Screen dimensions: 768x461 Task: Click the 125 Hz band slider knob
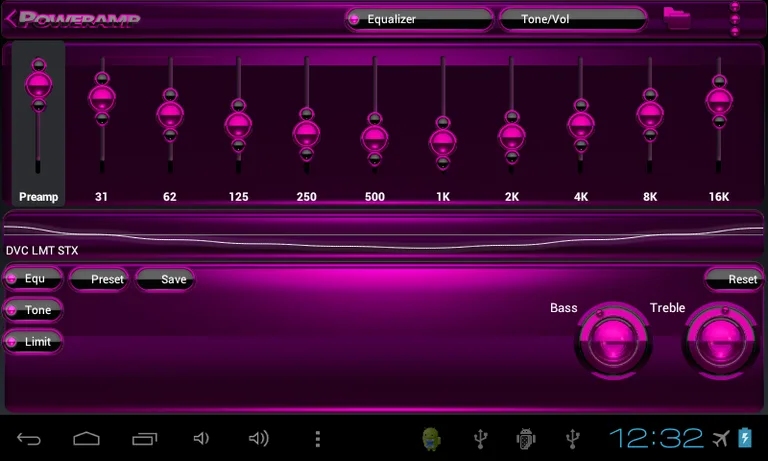click(239, 125)
